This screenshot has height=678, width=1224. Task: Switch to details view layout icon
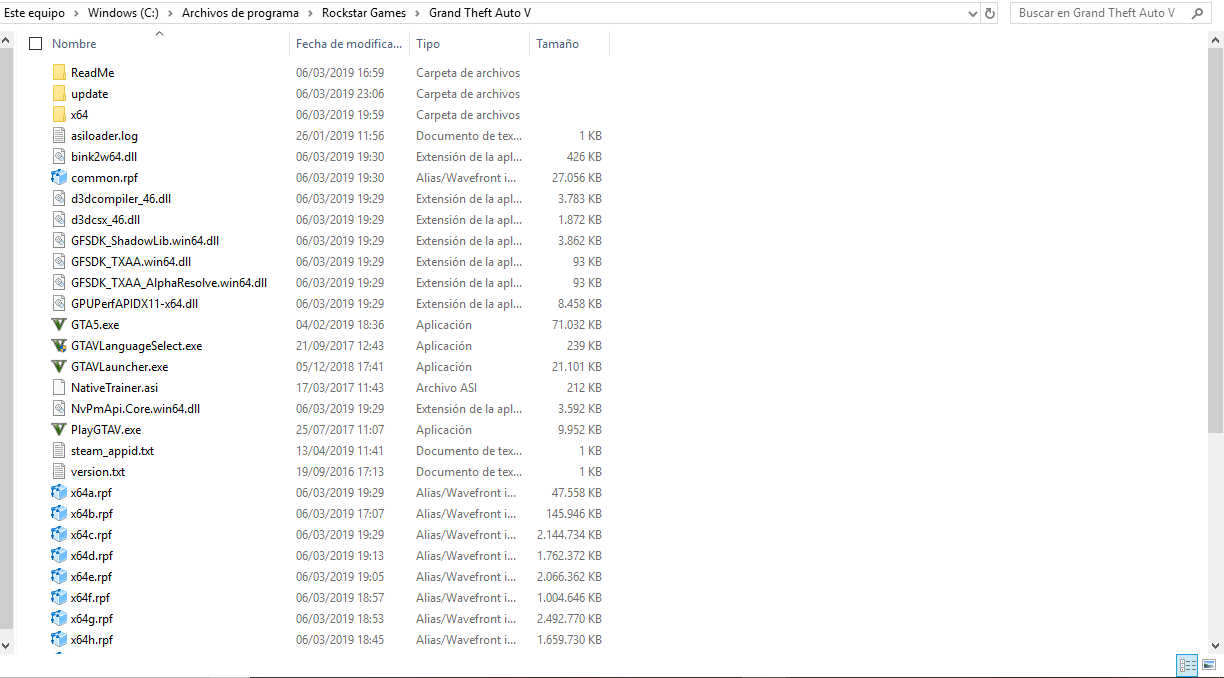1188,665
